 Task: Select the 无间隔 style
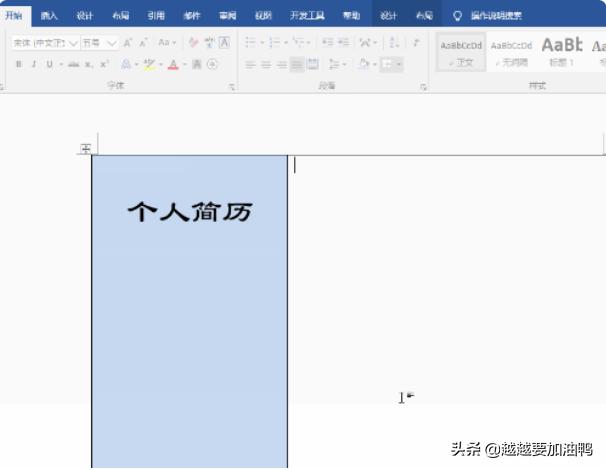point(510,50)
